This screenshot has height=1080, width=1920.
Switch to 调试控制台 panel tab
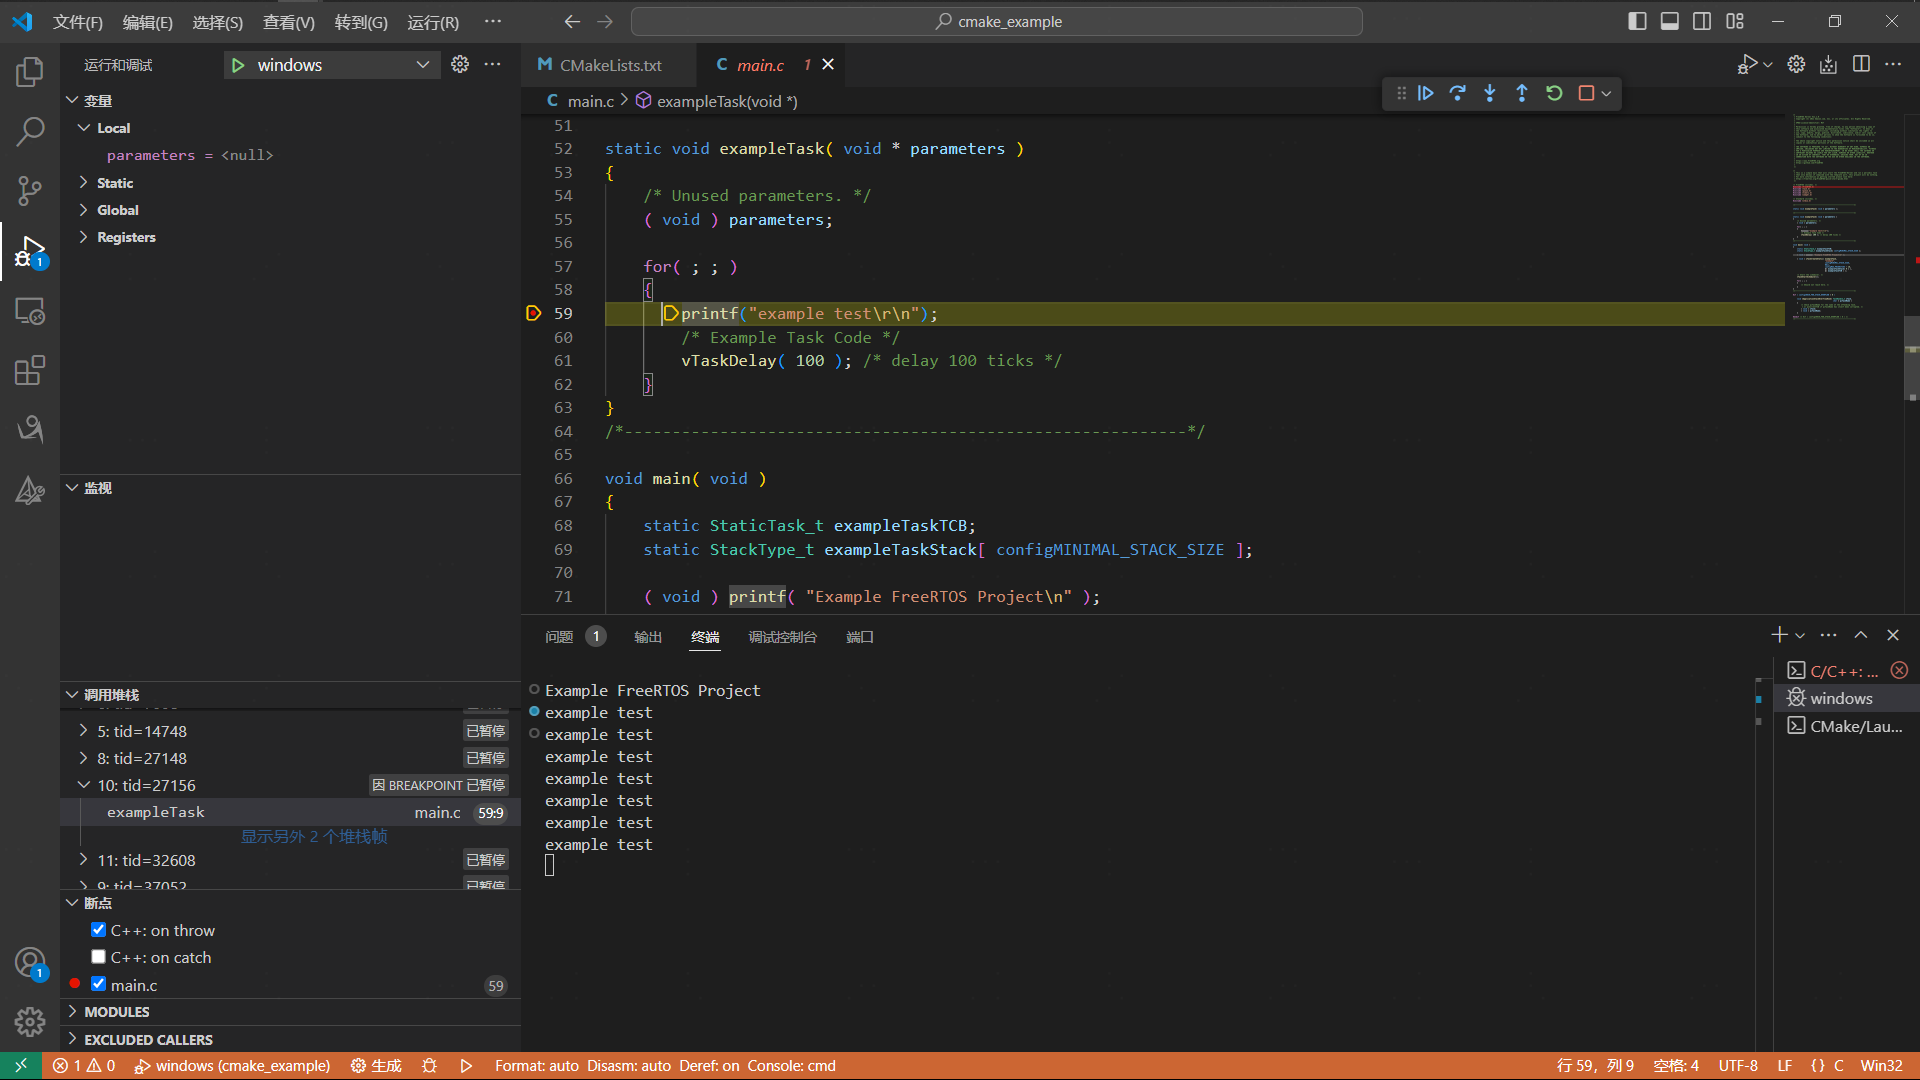pos(783,637)
